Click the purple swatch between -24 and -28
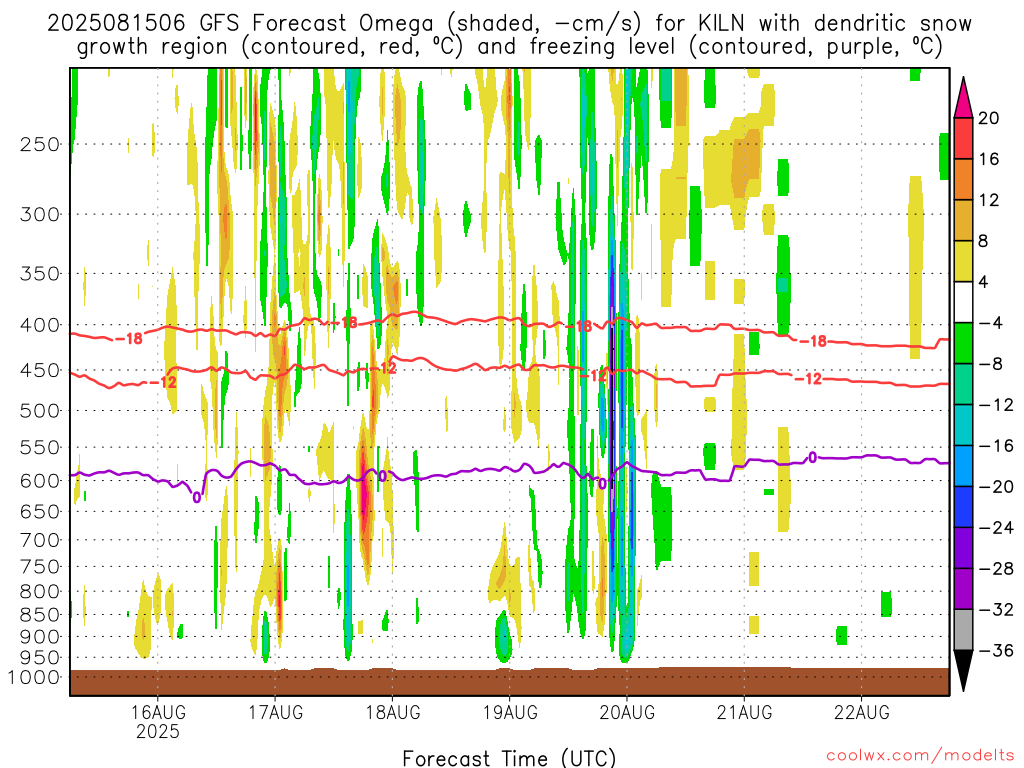This screenshot has height=768, width=1024. [963, 548]
